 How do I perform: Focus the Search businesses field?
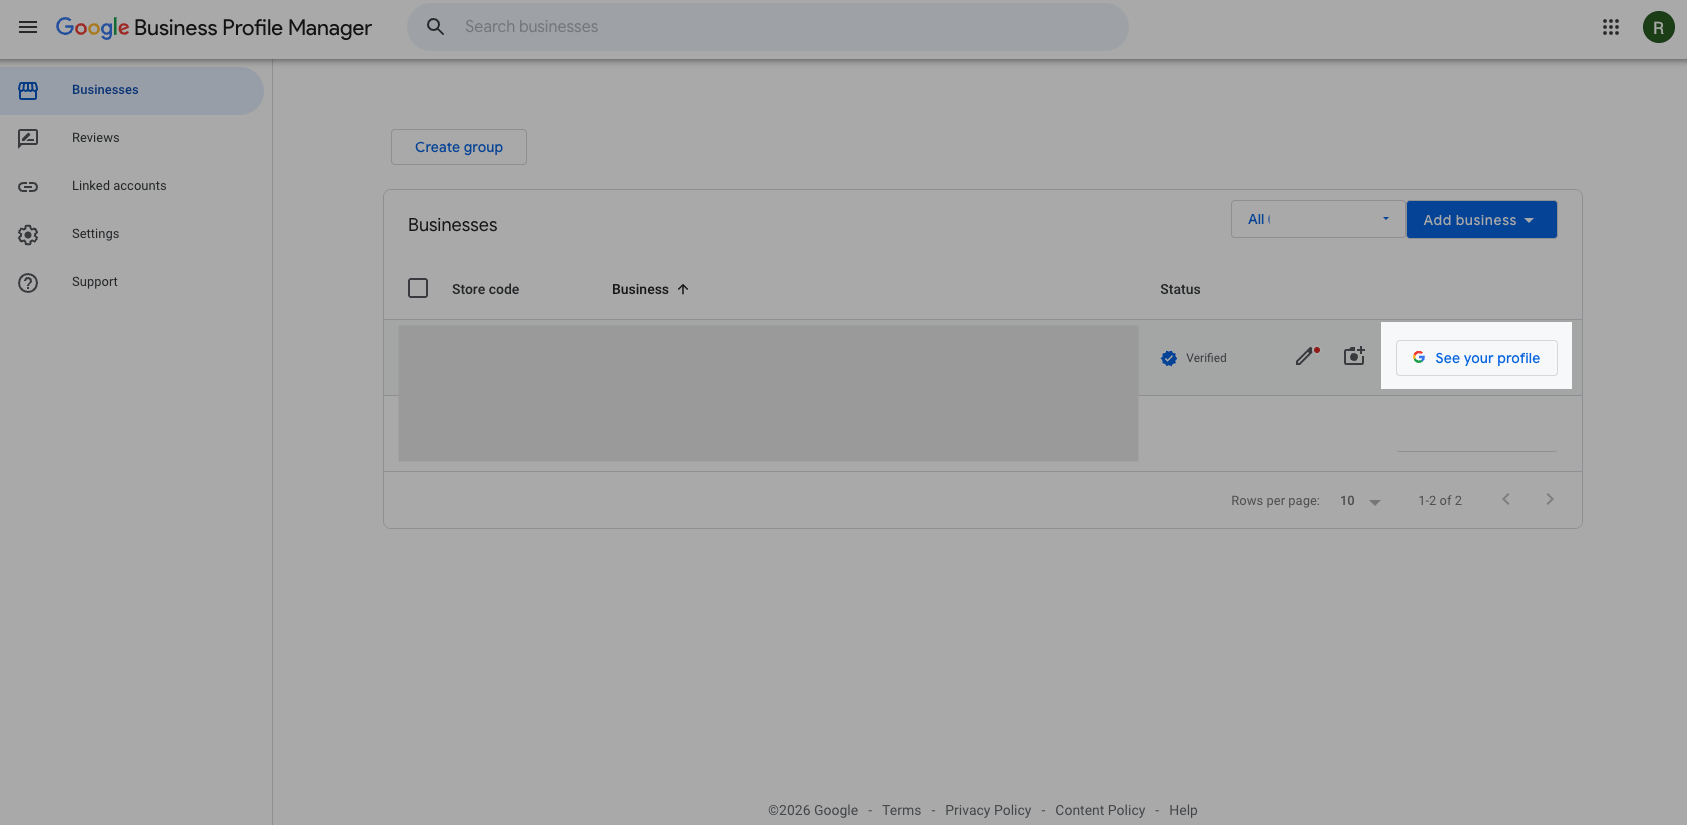tap(768, 27)
